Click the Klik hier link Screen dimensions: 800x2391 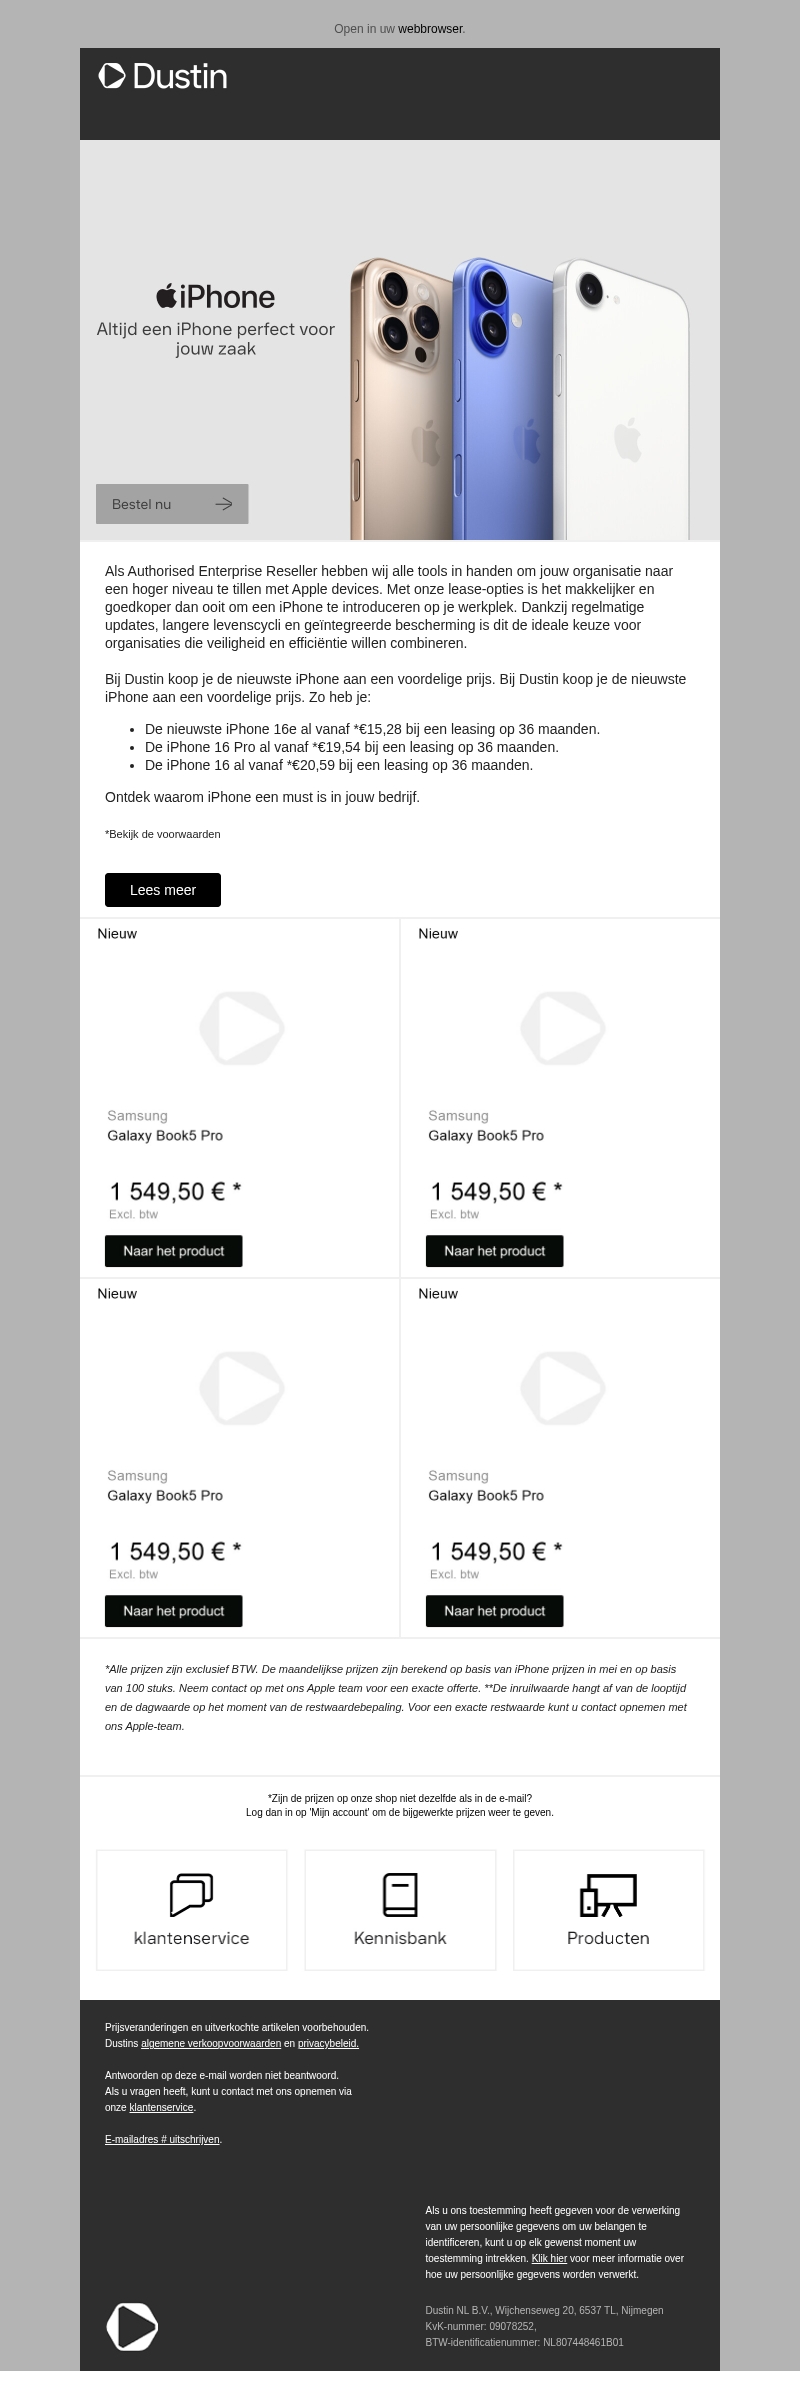point(549,2258)
